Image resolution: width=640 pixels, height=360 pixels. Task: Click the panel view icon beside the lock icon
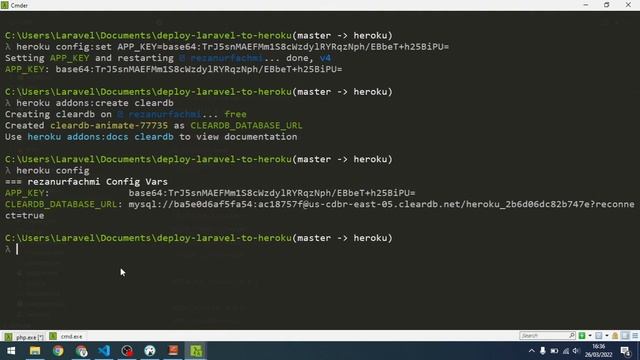pos(625,336)
